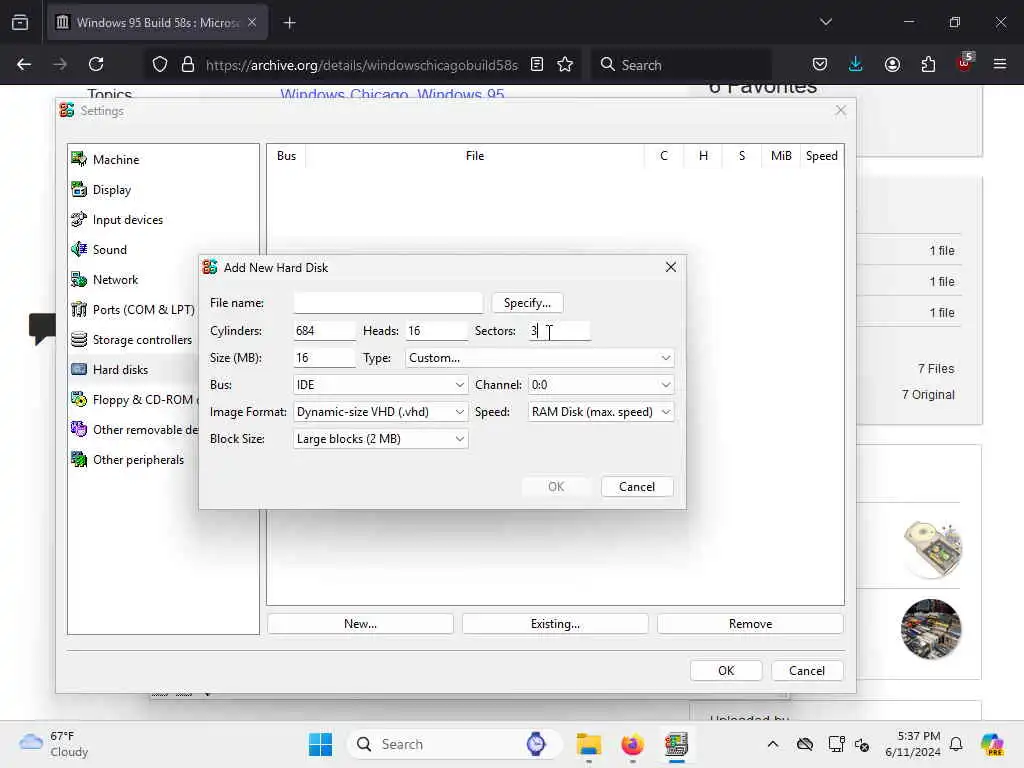This screenshot has width=1024, height=768.
Task: Select the Input devices icon
Action: tap(79, 219)
